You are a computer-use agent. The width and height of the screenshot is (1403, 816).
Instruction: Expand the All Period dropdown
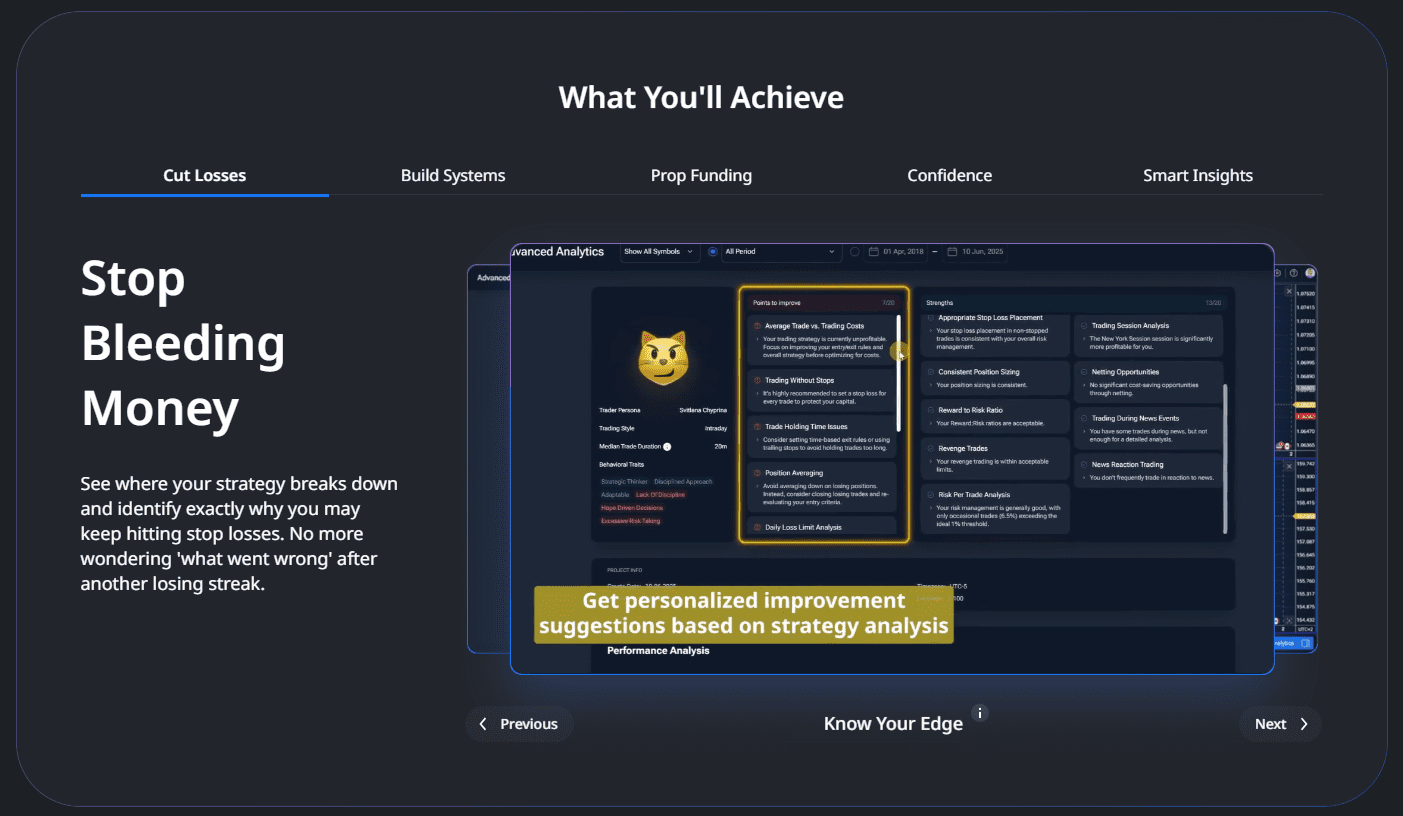780,252
